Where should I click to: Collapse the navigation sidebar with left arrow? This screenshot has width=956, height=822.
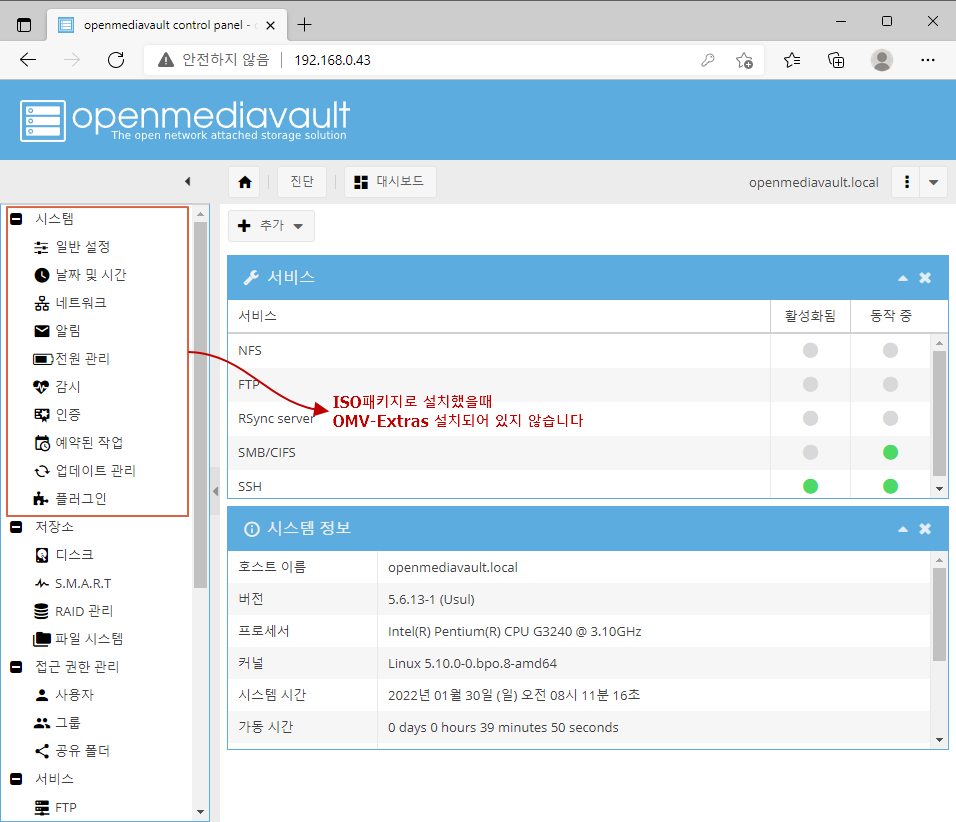tap(188, 181)
